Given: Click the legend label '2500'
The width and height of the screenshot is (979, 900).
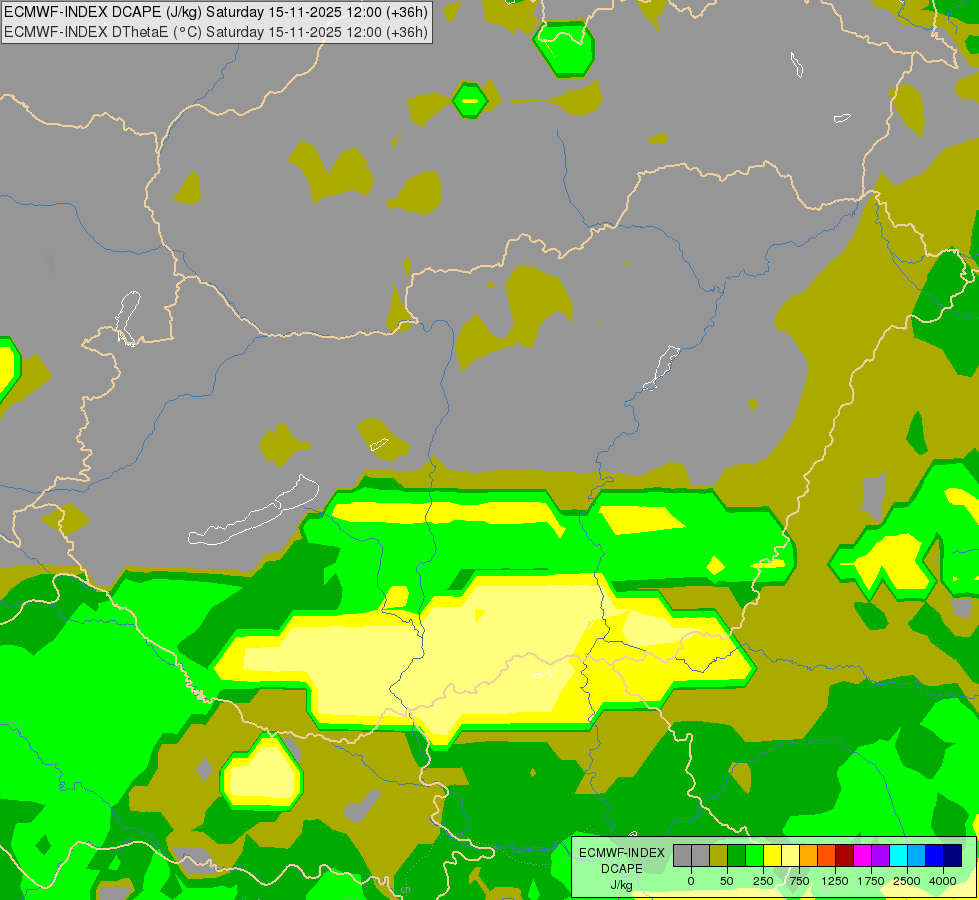Looking at the screenshot, I should [x=907, y=881].
